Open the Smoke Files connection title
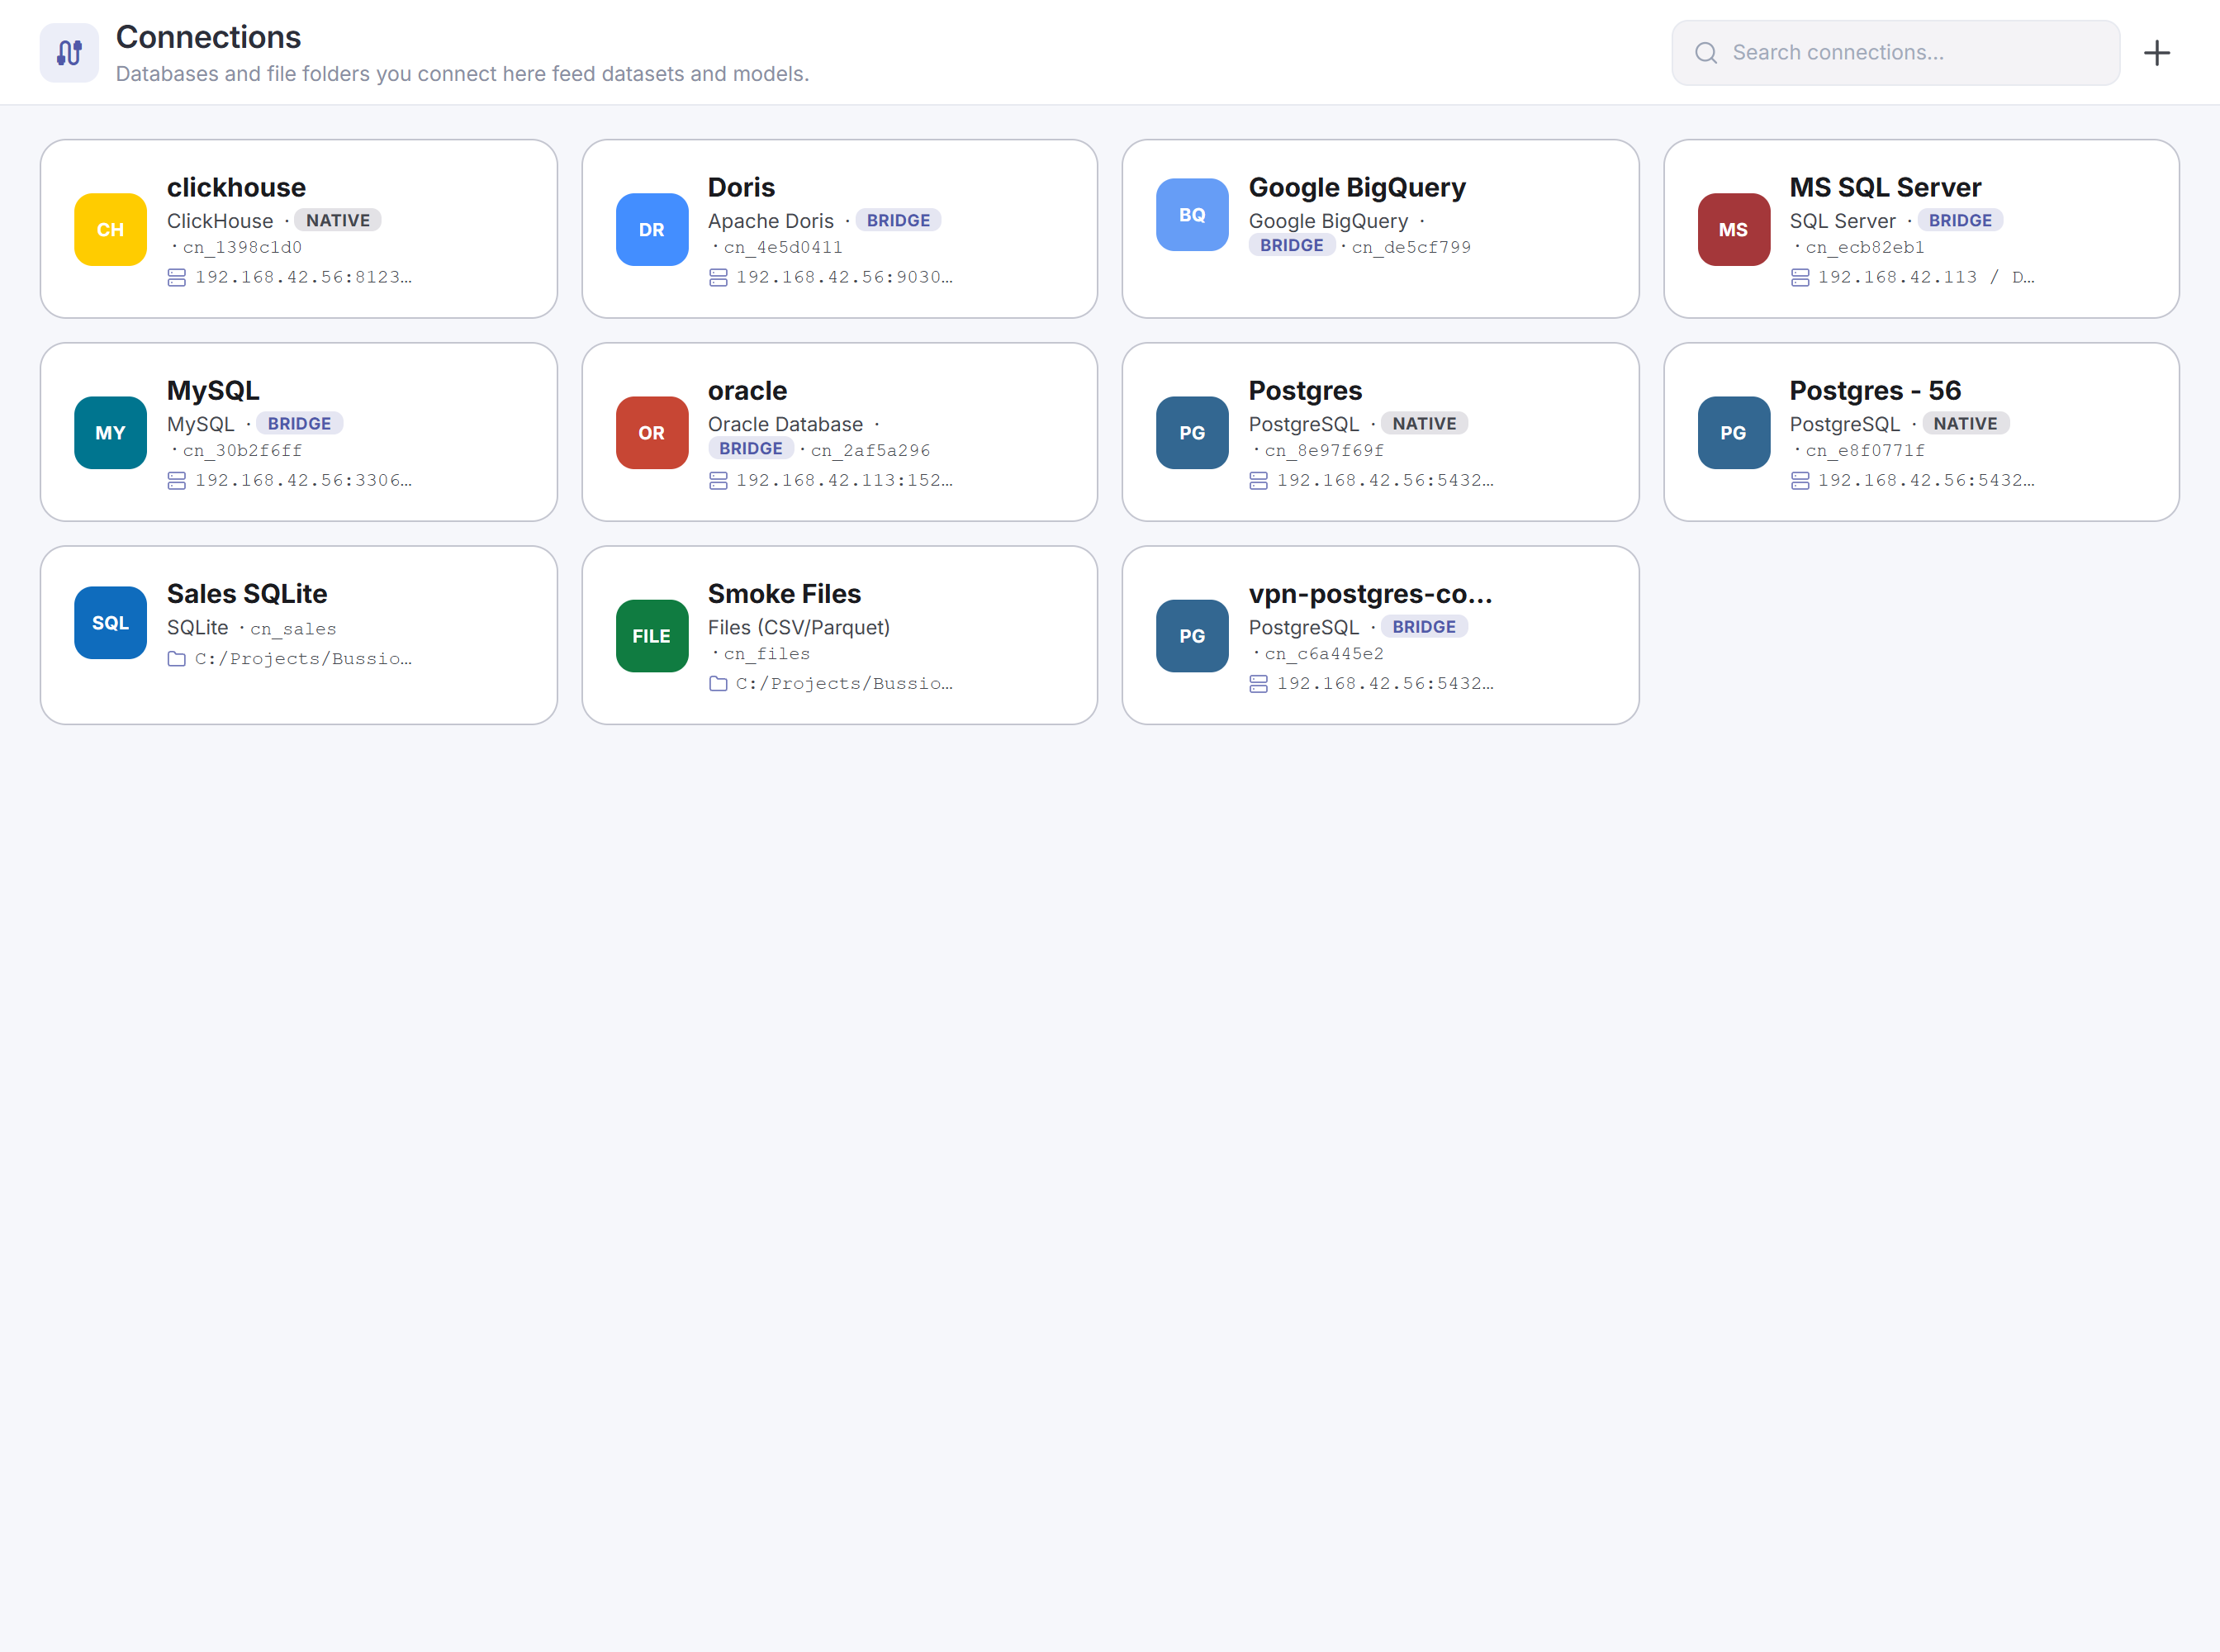The image size is (2220, 1652). coord(785,593)
